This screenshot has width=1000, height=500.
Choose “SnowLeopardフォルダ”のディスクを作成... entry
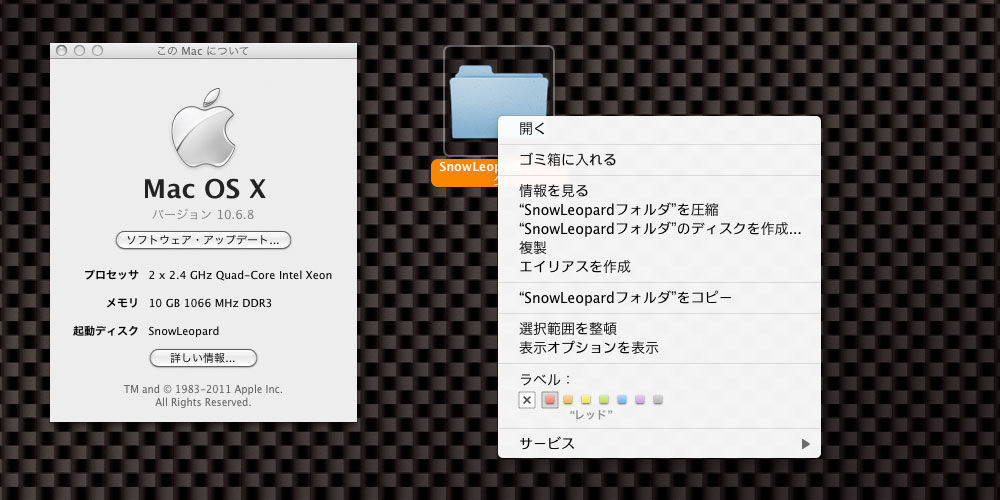point(659,228)
